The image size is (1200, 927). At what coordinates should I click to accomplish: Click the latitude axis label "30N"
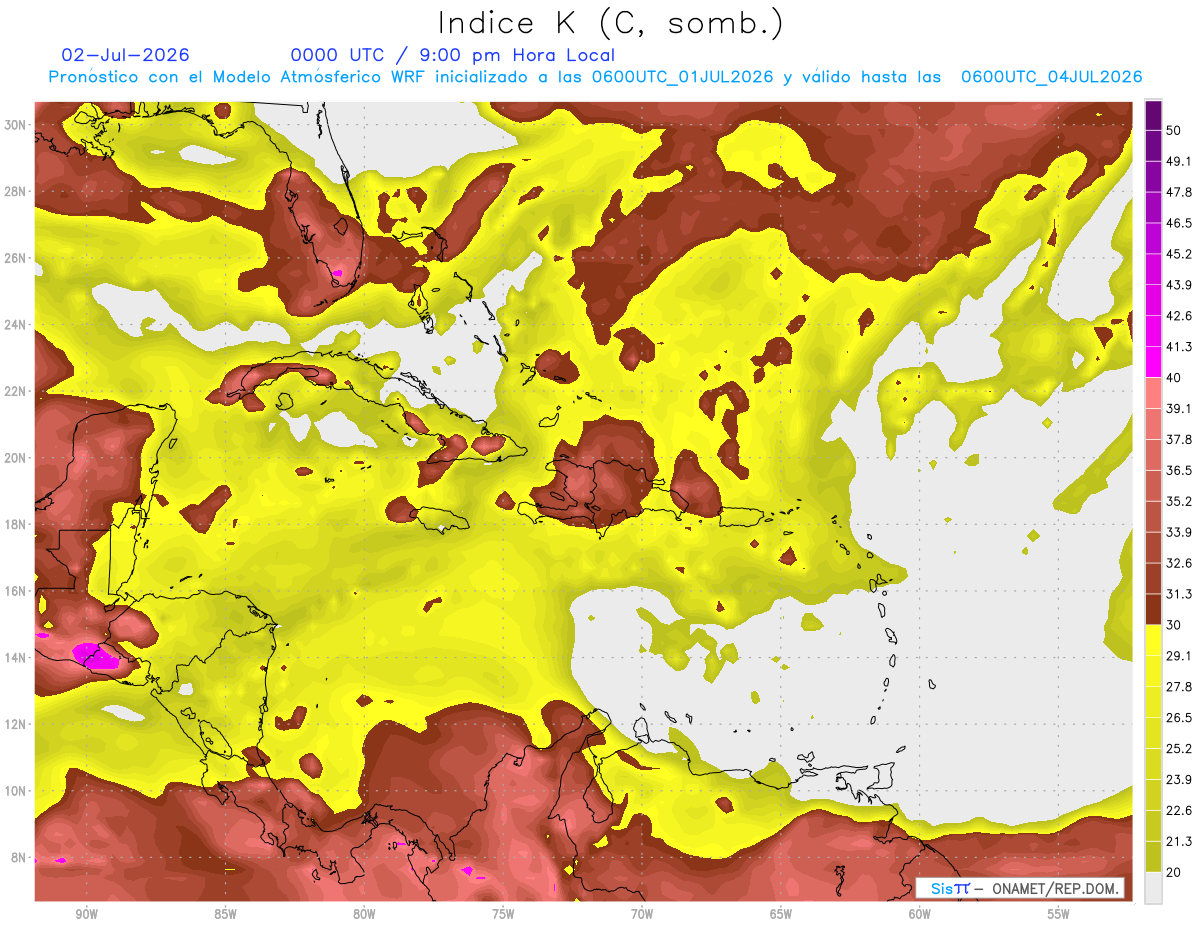(16, 125)
